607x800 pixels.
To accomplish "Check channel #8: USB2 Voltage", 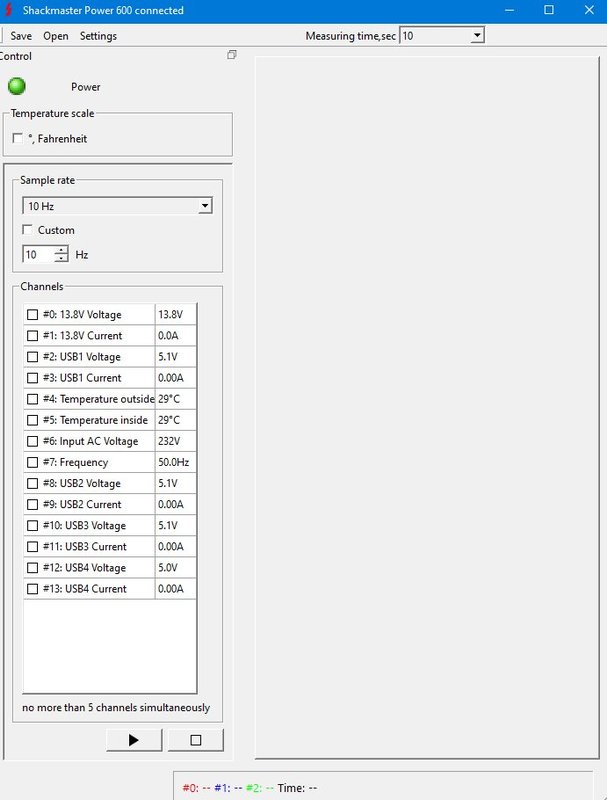I will pos(32,483).
